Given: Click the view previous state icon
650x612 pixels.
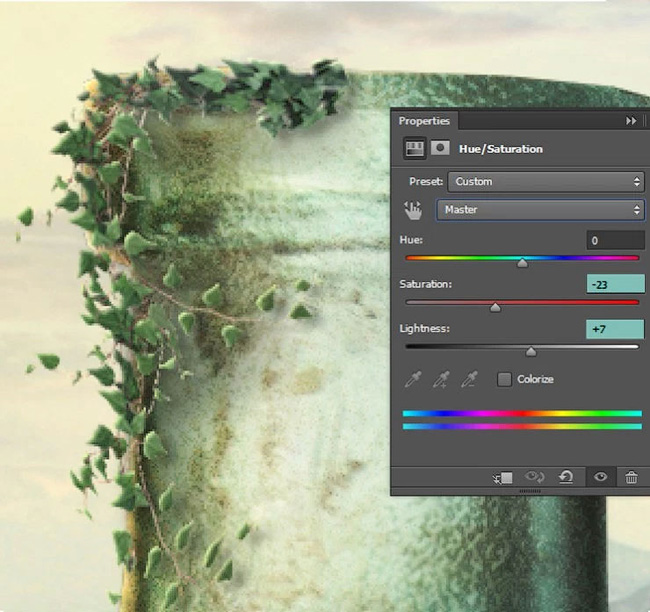Looking at the screenshot, I should 534,477.
